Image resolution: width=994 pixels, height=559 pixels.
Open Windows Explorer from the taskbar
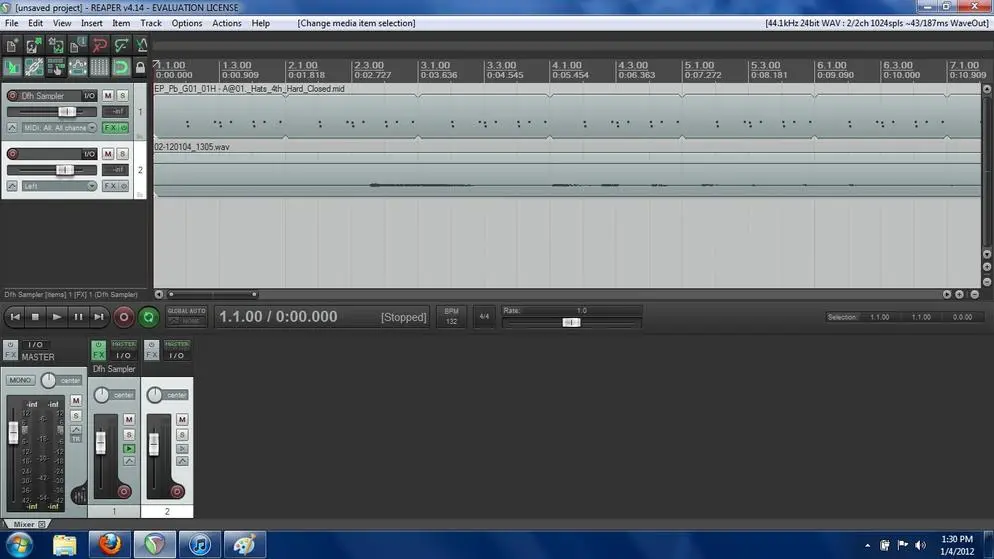pos(64,544)
